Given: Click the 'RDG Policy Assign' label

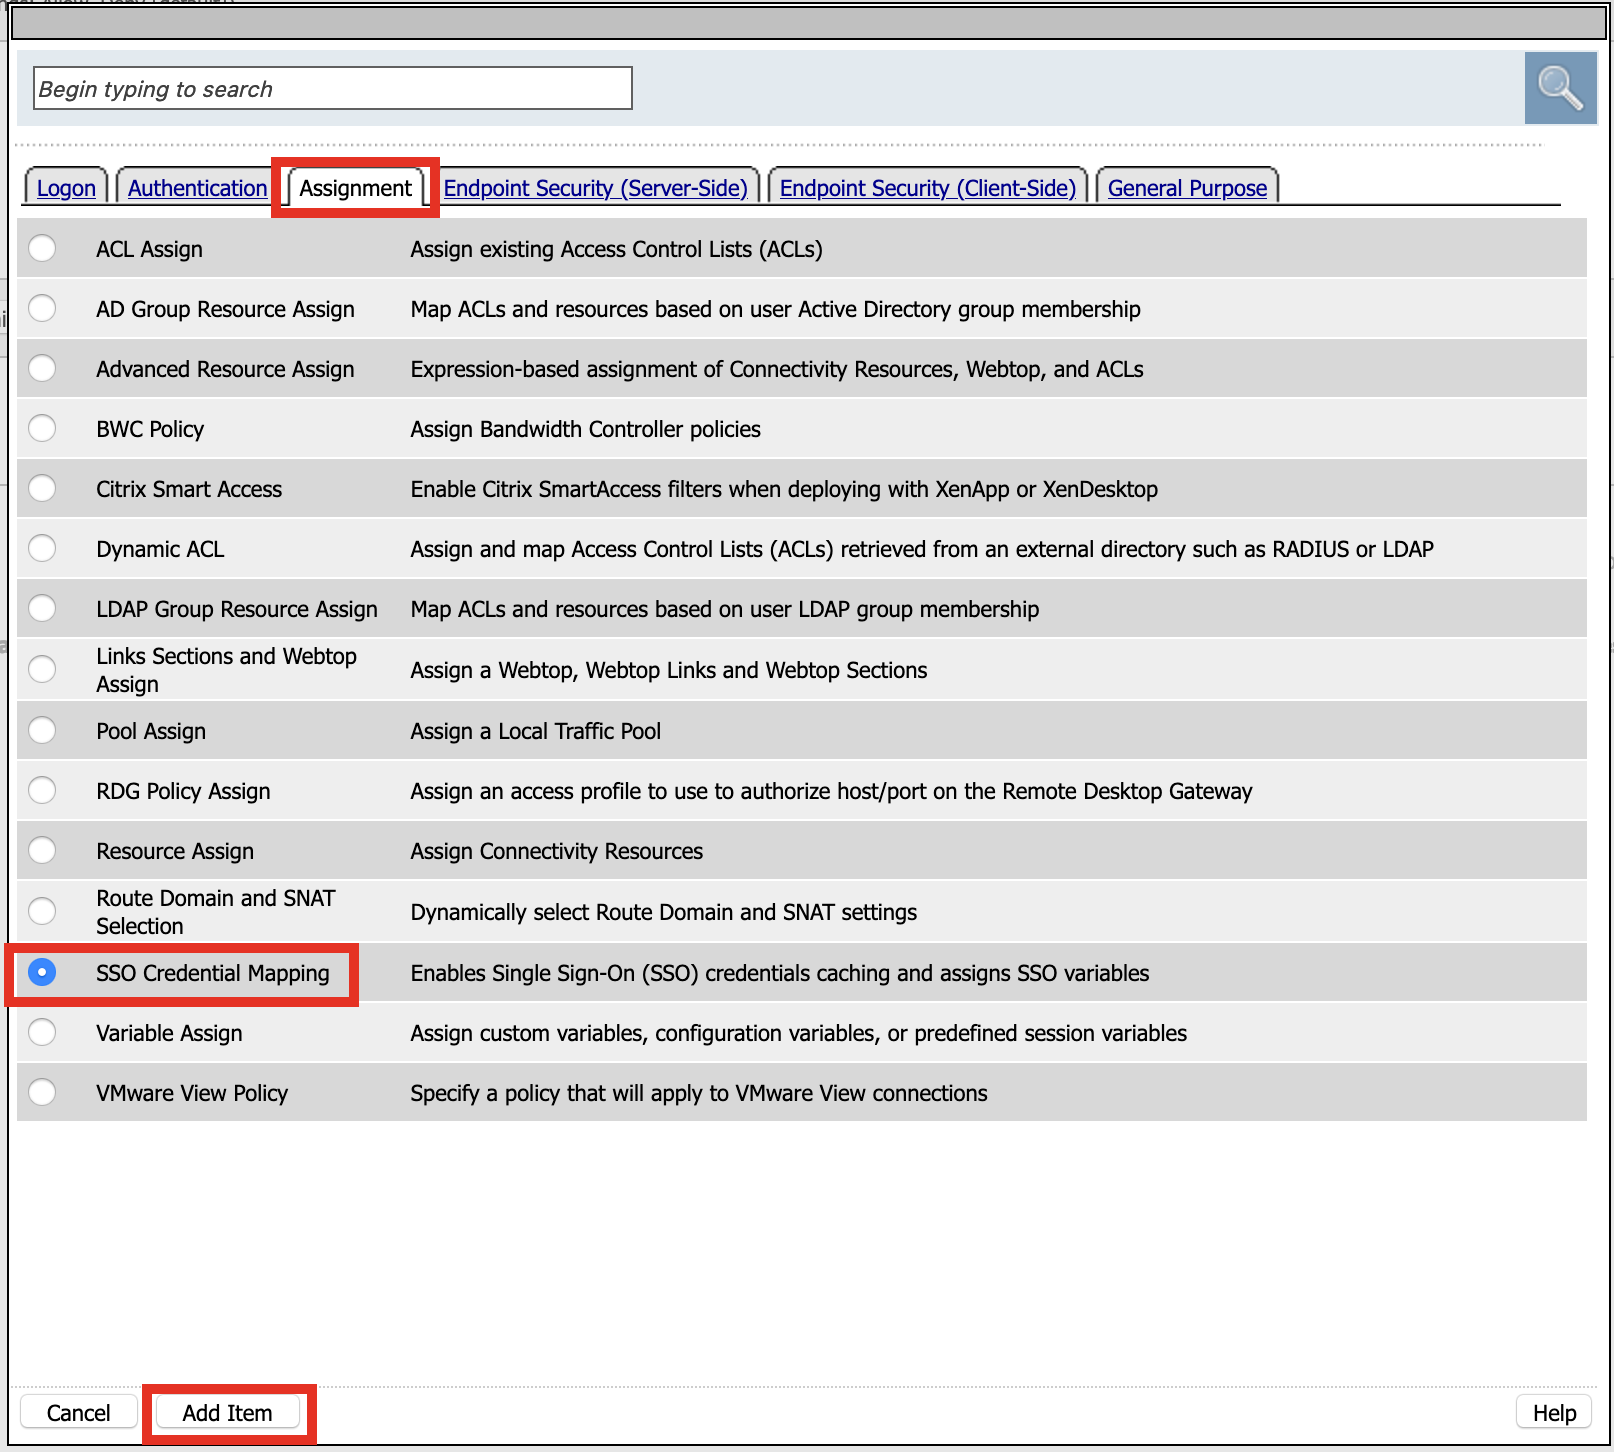Looking at the screenshot, I should (x=184, y=791).
